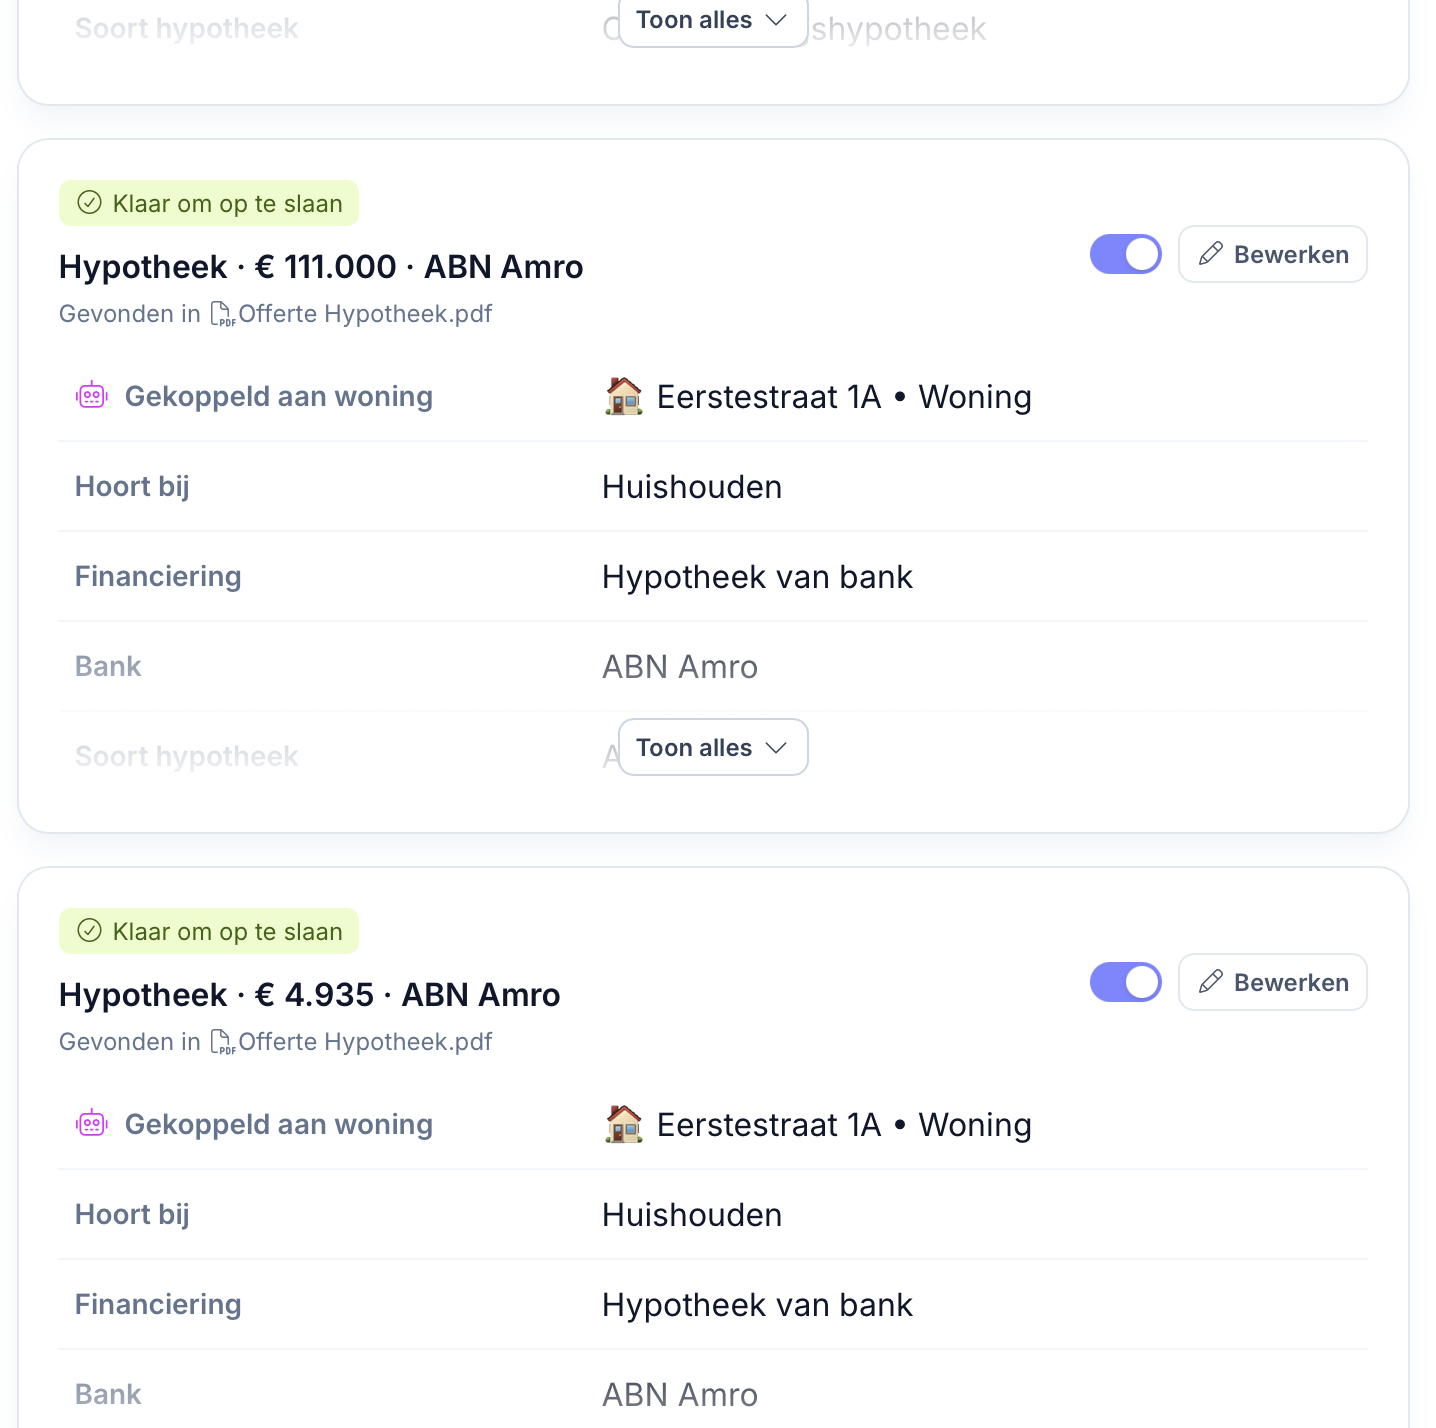Click Eerstestraat 1A • Woning in € 4.935 card
The height and width of the screenshot is (1428, 1436).
coord(844,1125)
